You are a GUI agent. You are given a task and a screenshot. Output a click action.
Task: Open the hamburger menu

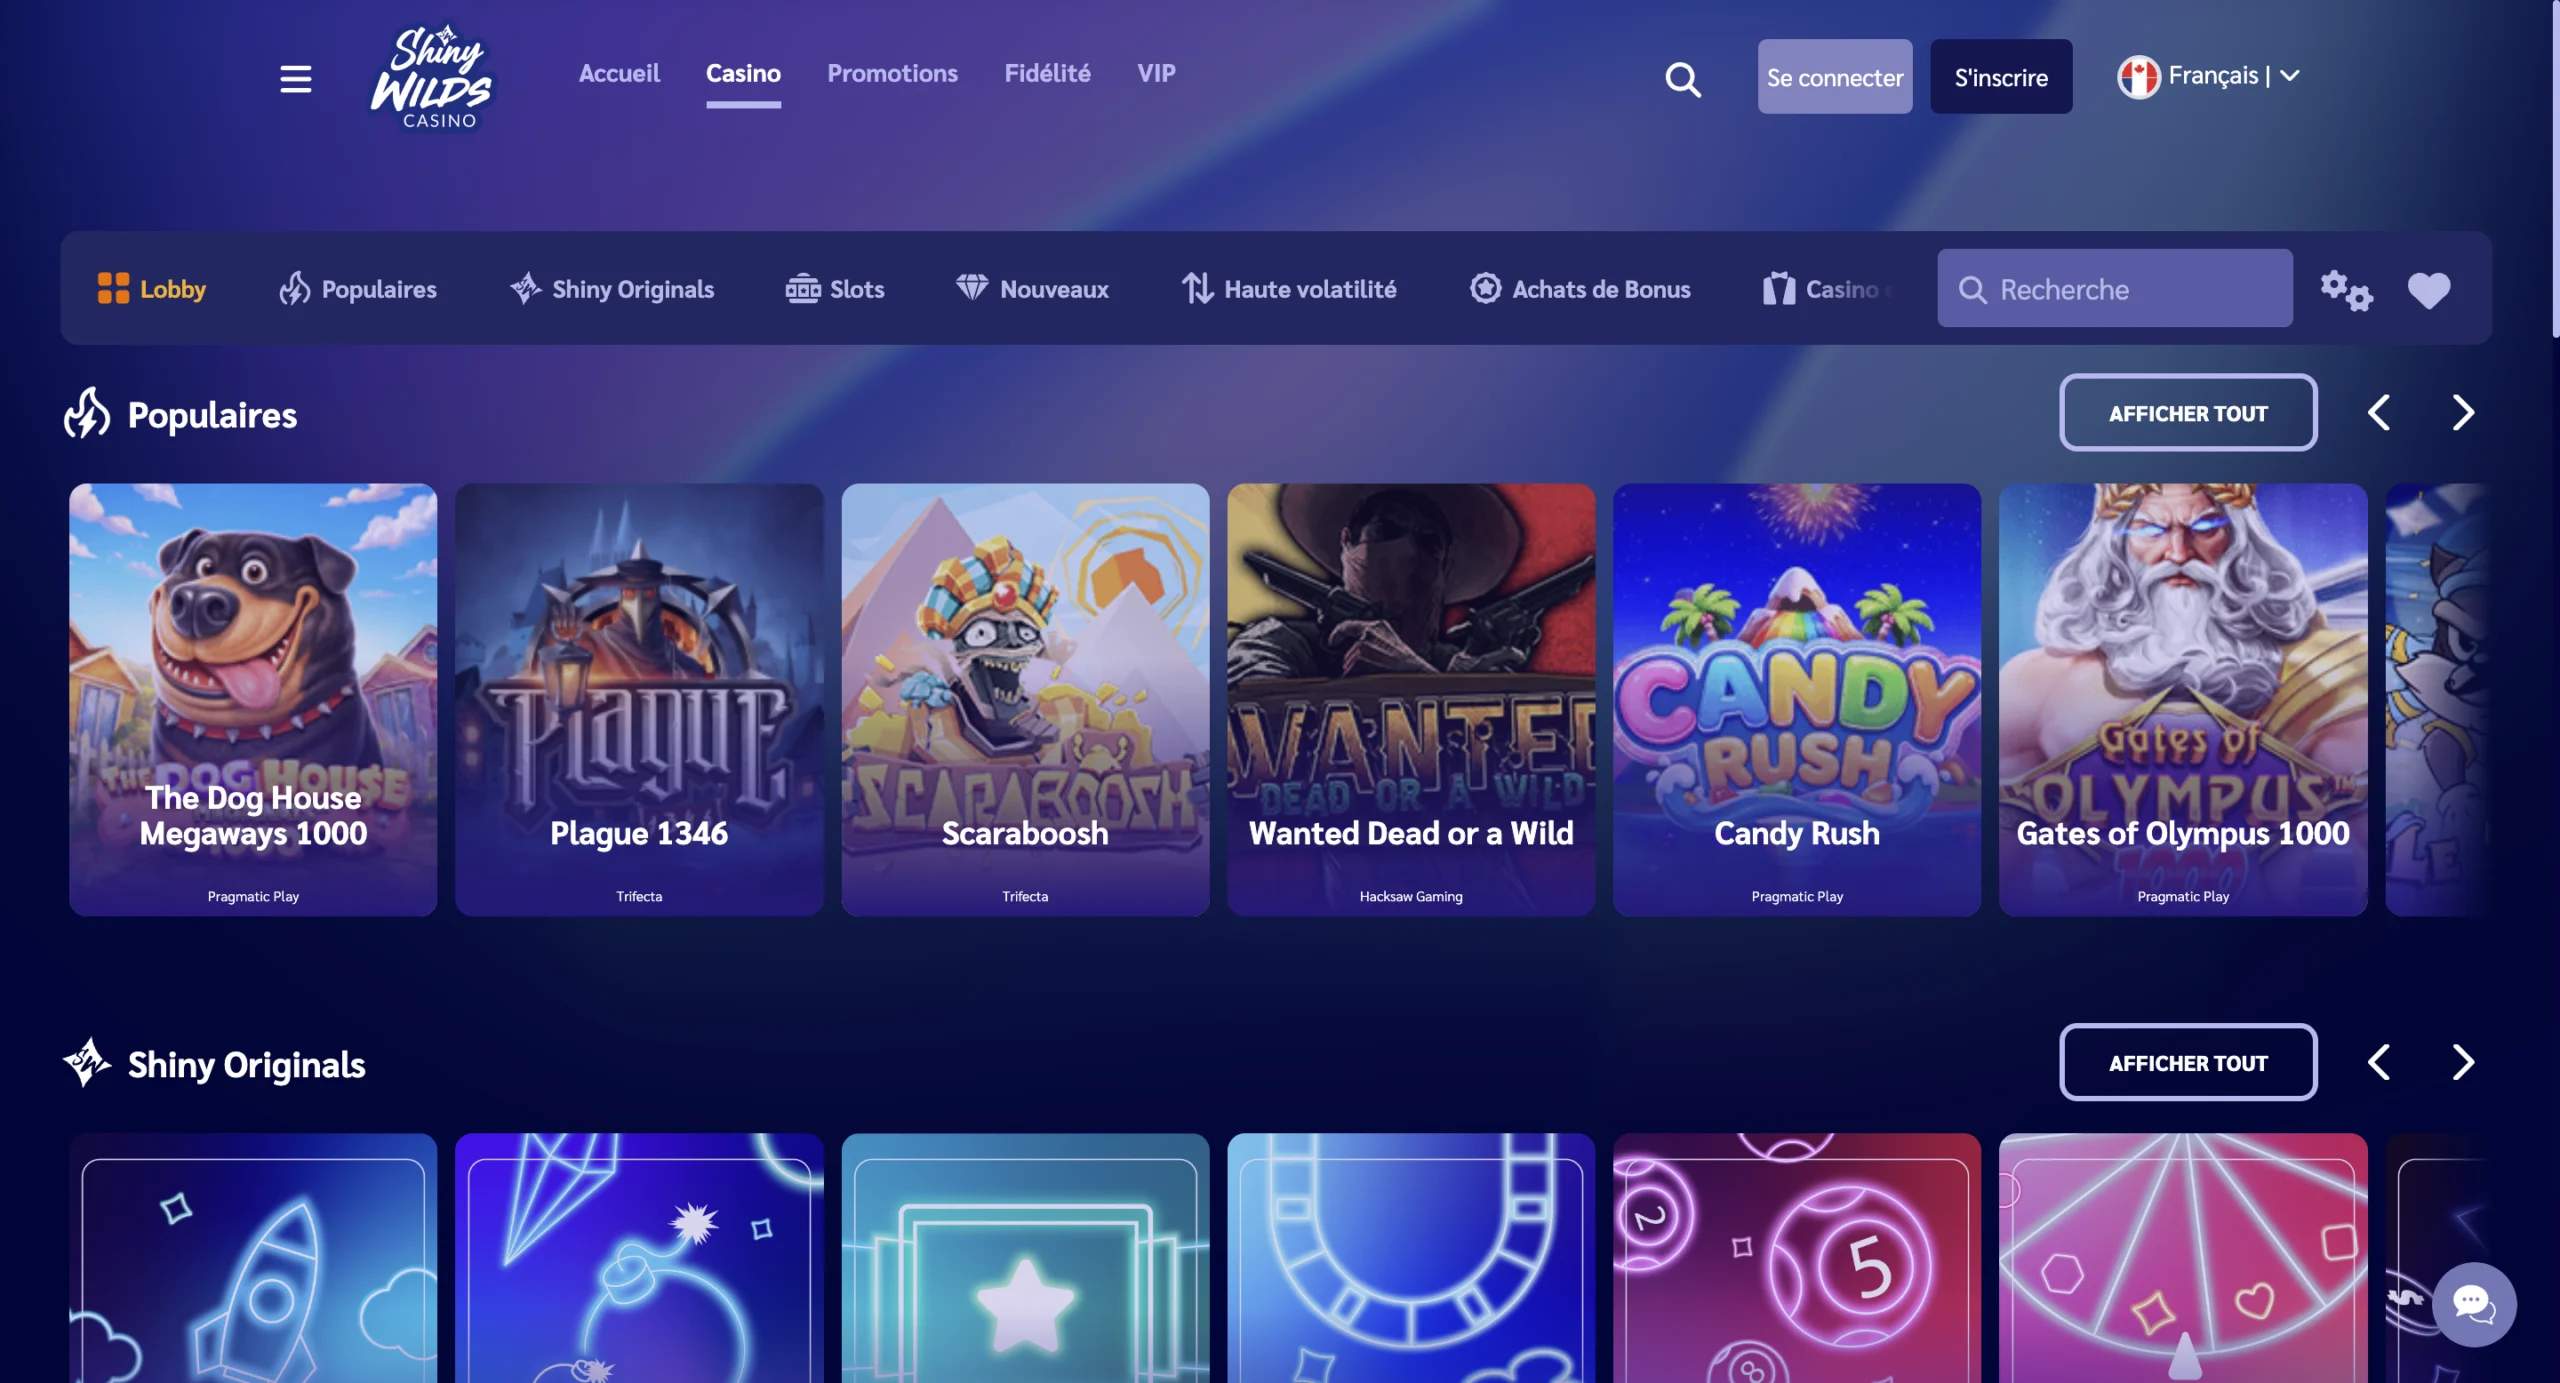(295, 78)
